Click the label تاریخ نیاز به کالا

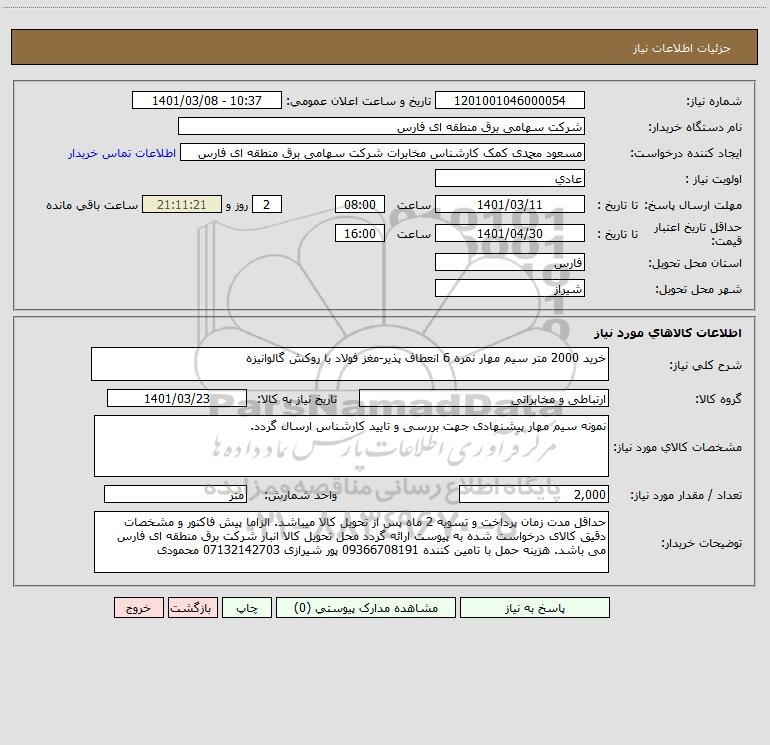[x=298, y=399]
